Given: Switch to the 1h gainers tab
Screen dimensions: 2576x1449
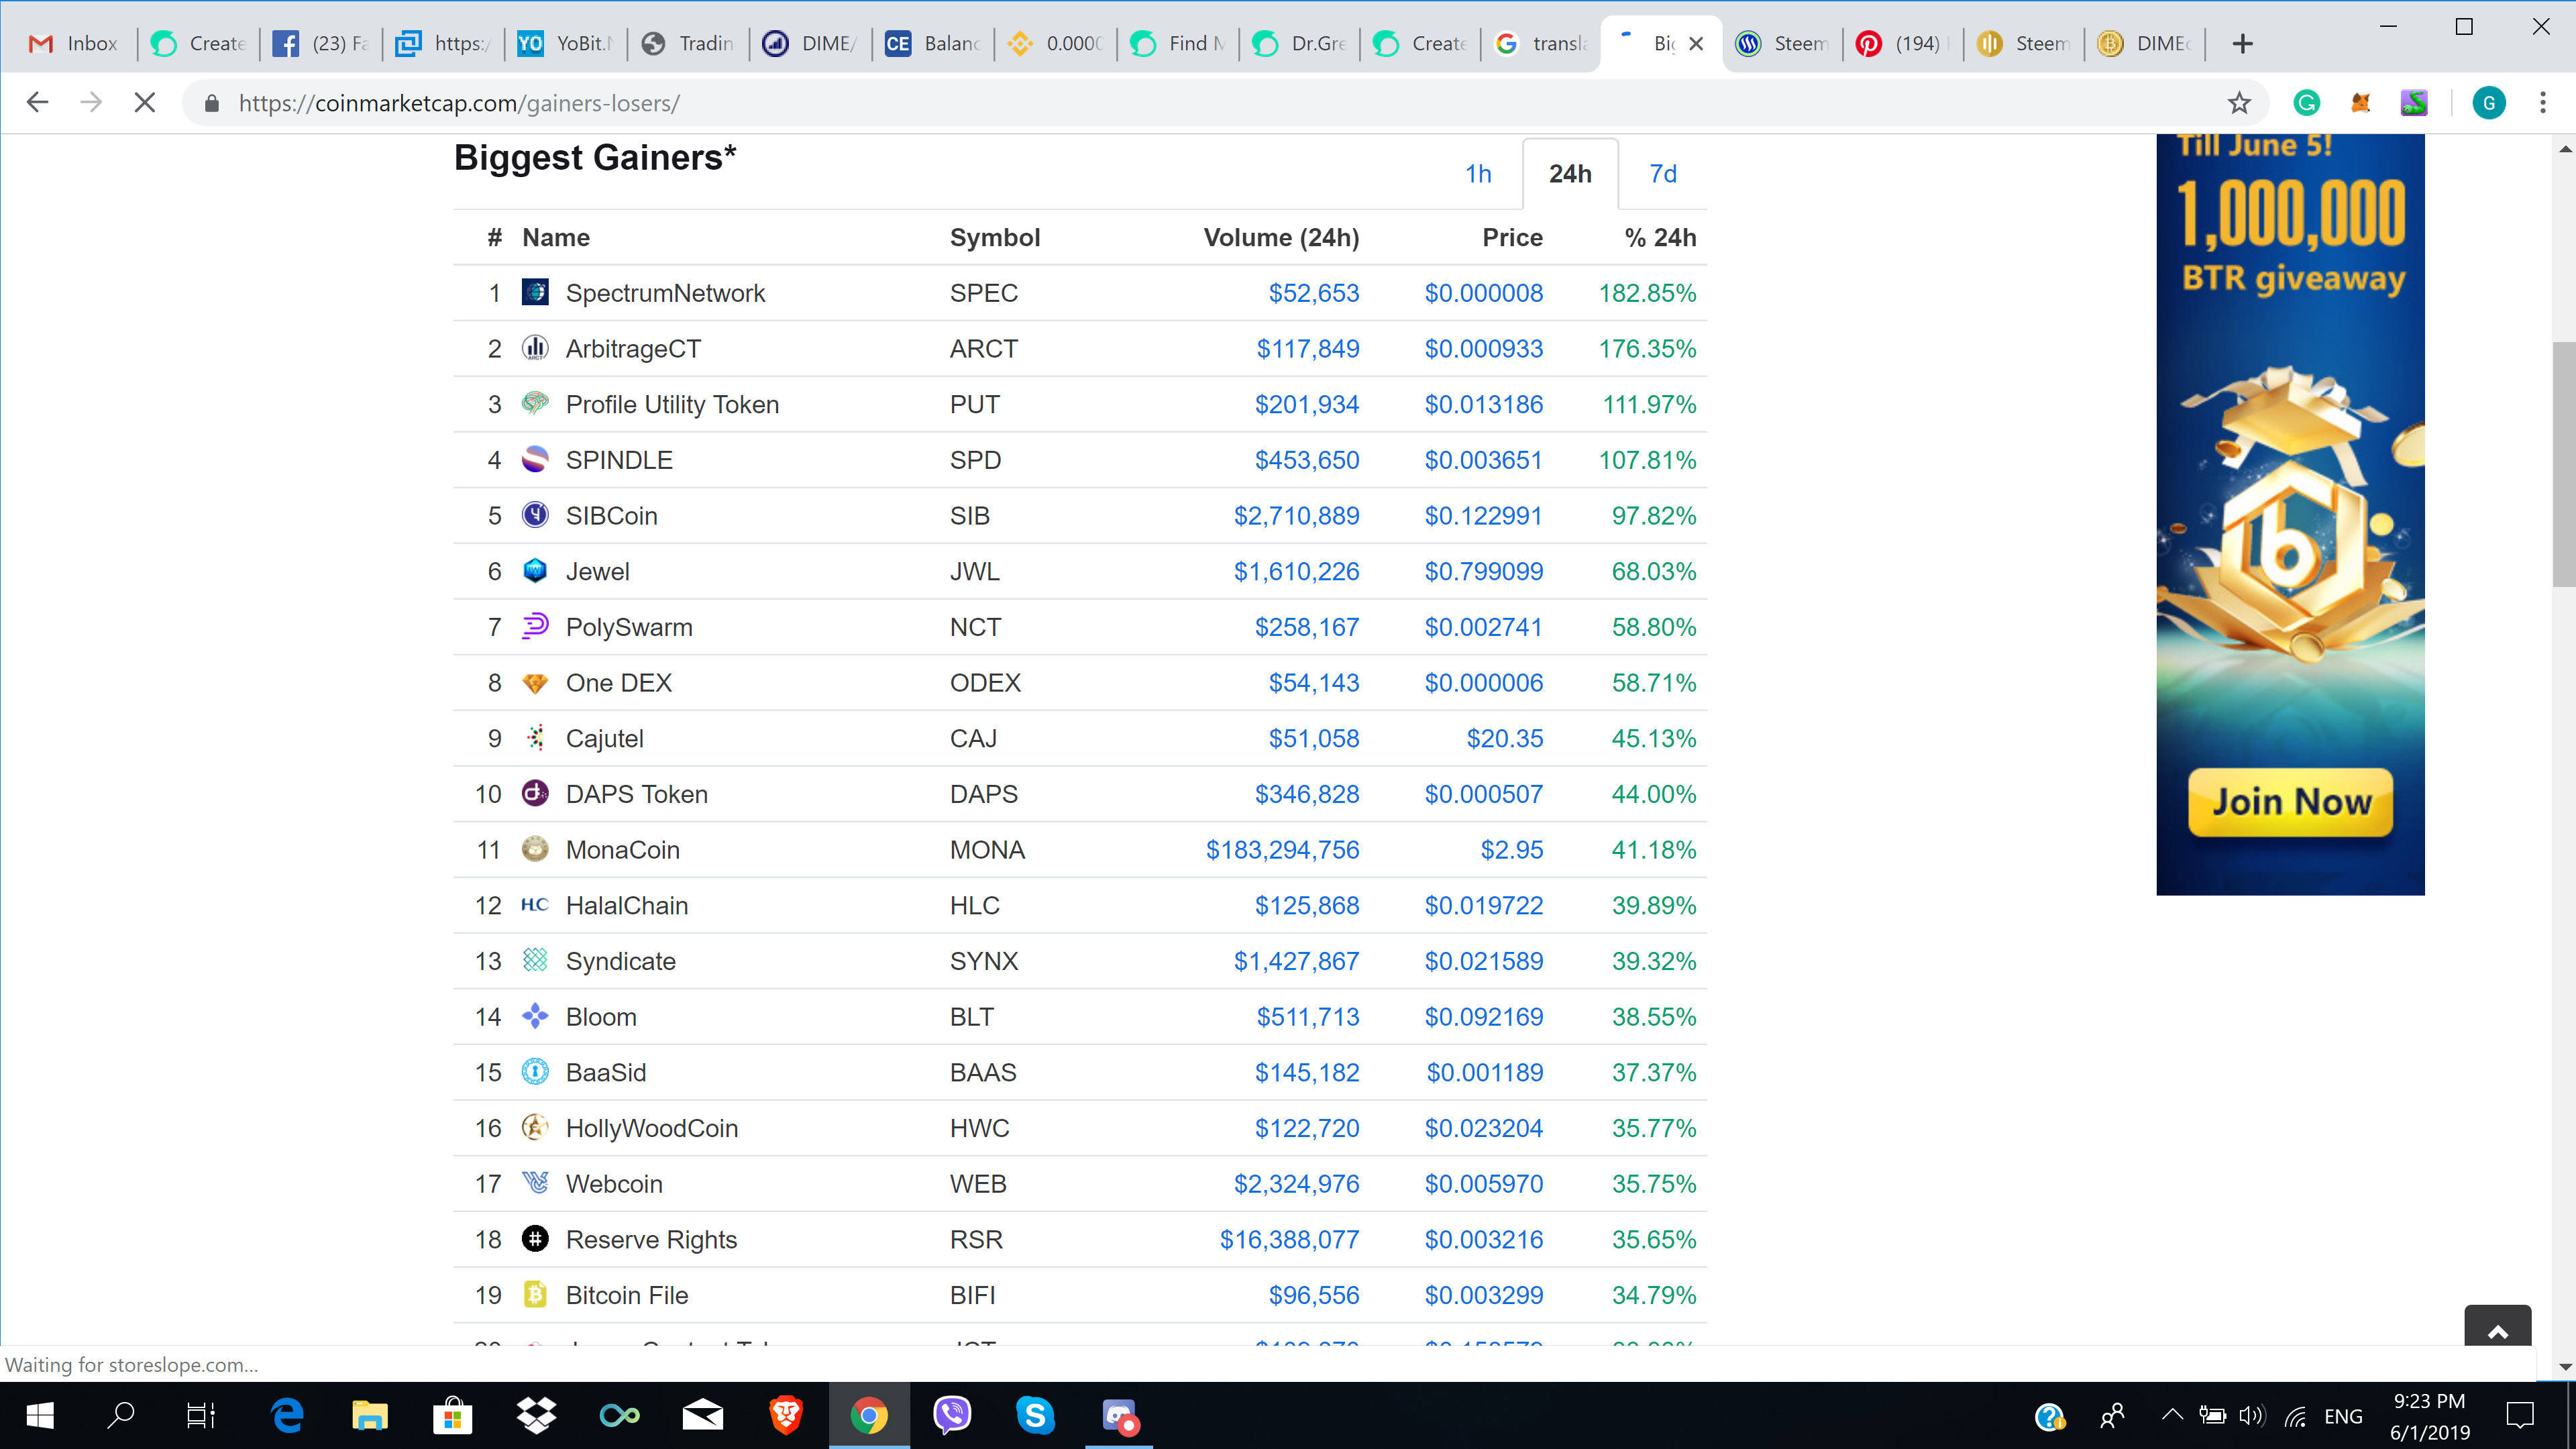Looking at the screenshot, I should [1478, 174].
